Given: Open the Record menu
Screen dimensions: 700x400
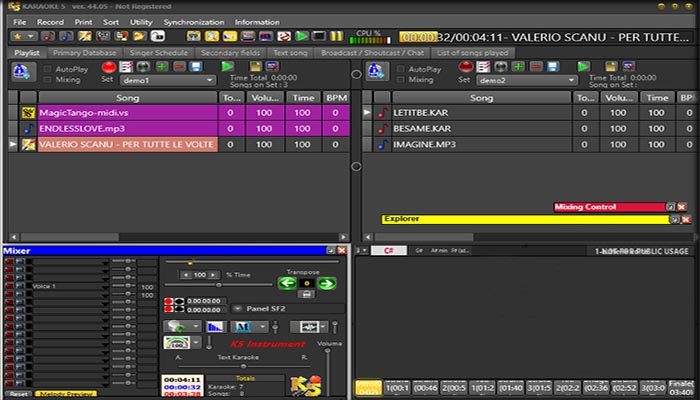Looking at the screenshot, I should (x=50, y=22).
